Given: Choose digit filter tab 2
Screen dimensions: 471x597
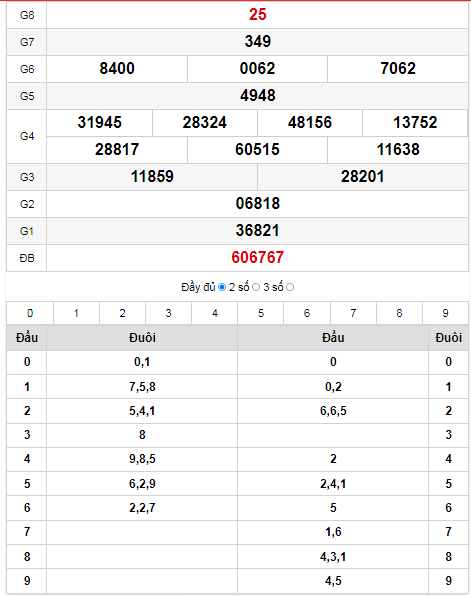Looking at the screenshot, I should (122, 313).
